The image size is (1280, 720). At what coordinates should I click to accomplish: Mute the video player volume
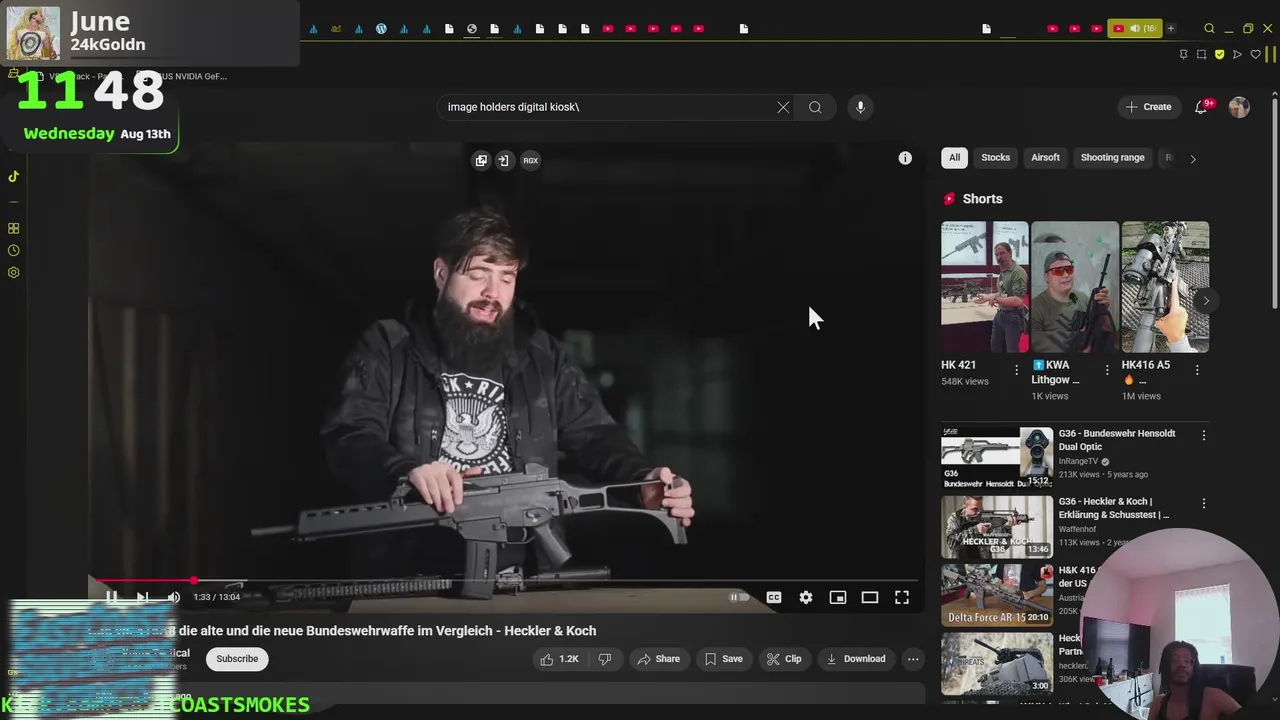173,597
